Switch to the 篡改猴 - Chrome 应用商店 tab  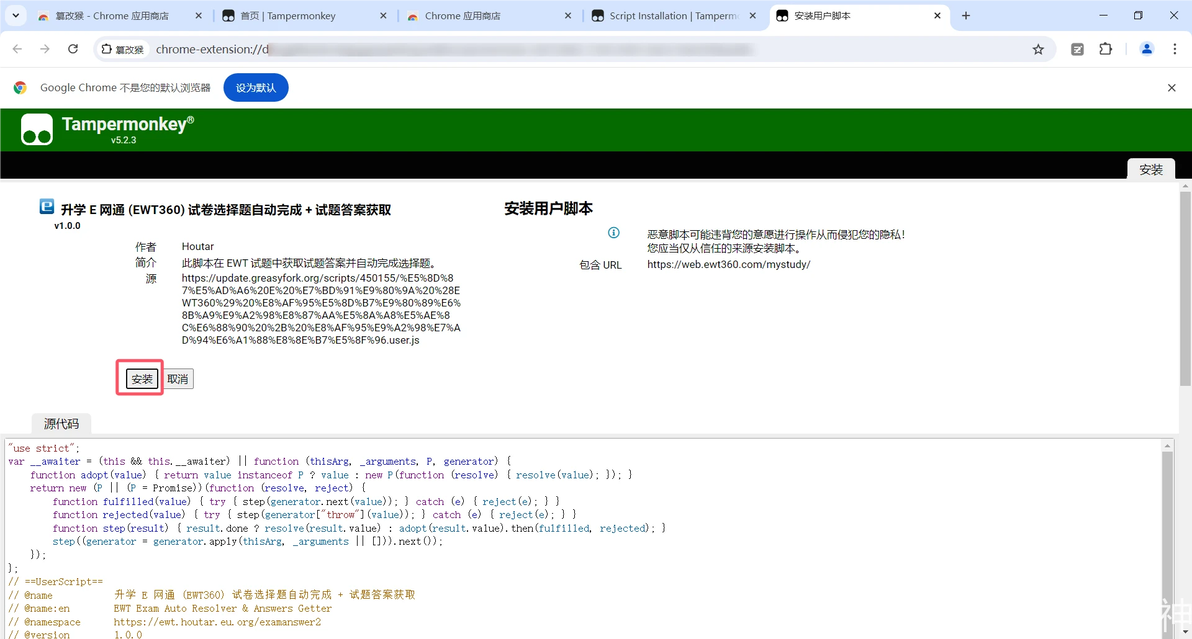112,15
